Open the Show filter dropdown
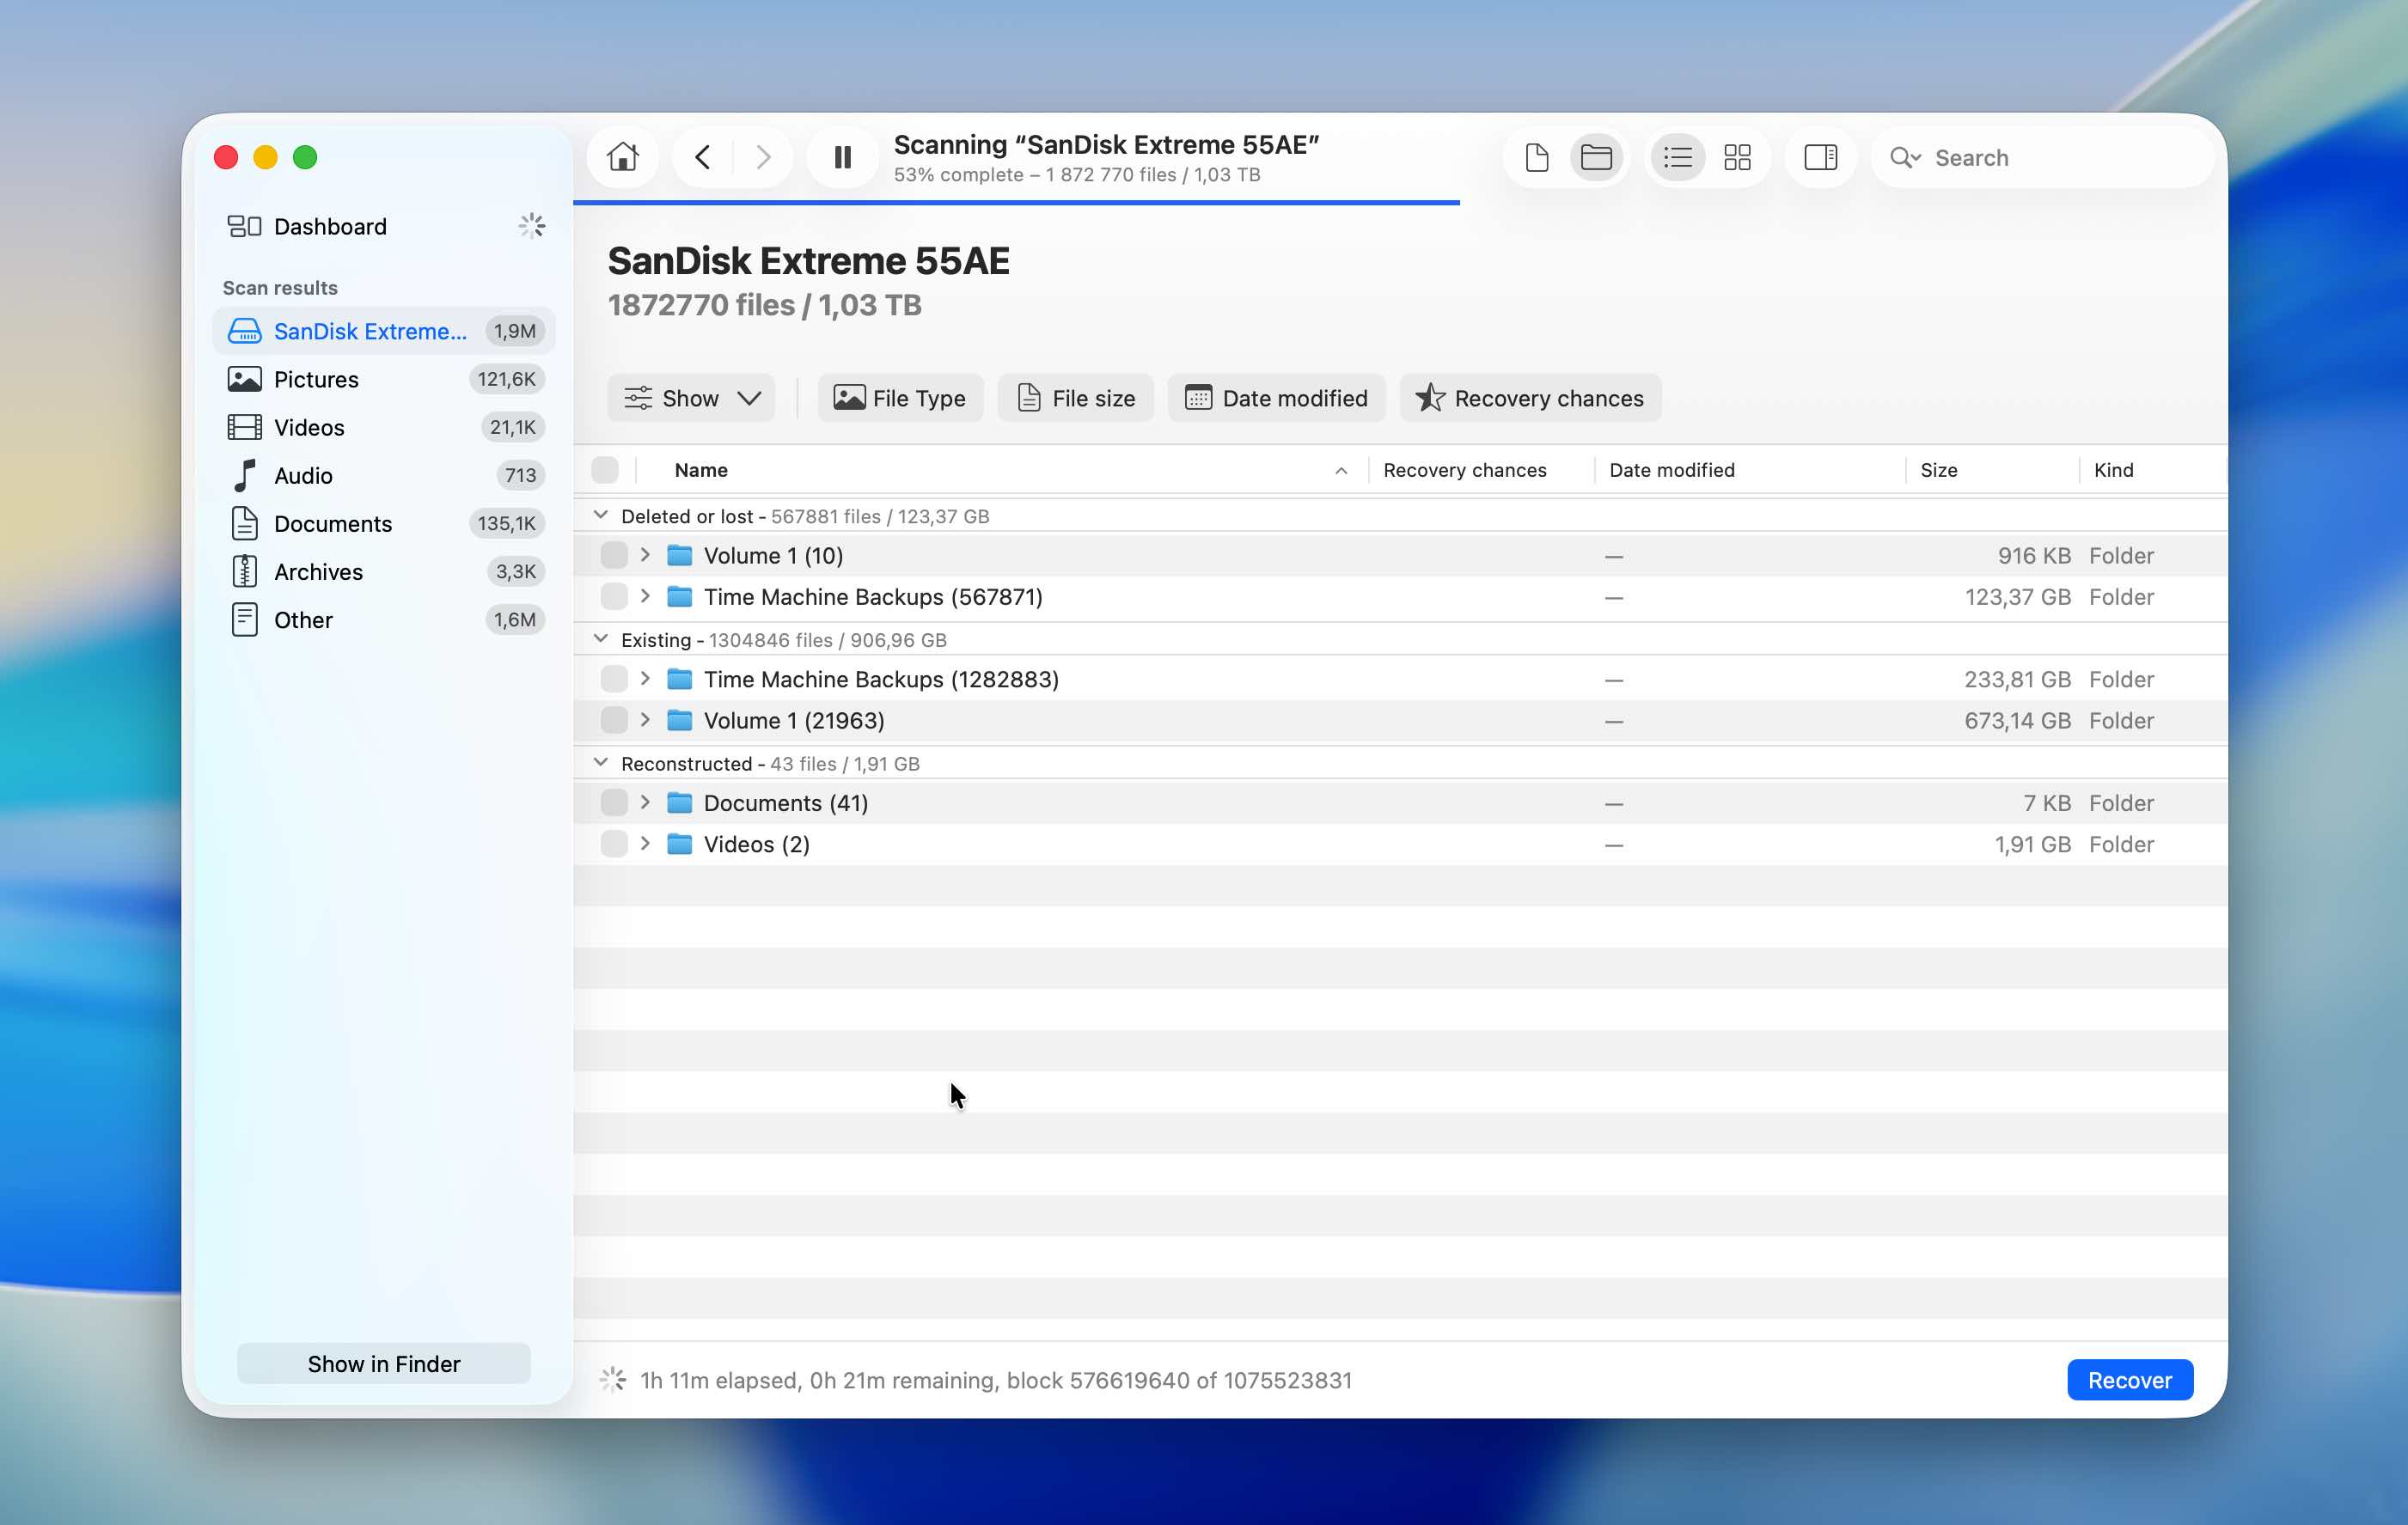2408x1525 pixels. 691,398
